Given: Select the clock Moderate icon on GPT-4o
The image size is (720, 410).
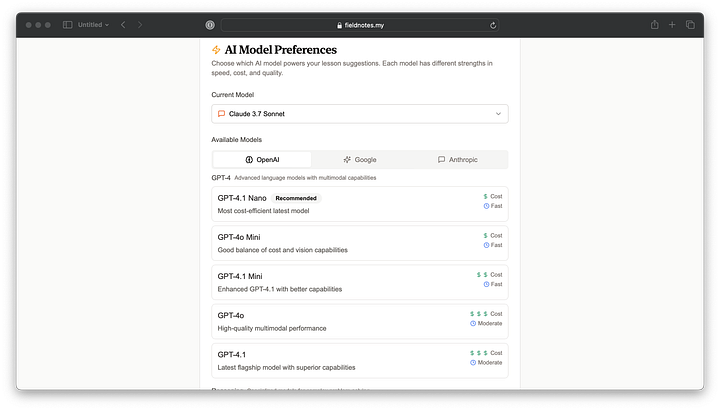Looking at the screenshot, I should coord(473,324).
